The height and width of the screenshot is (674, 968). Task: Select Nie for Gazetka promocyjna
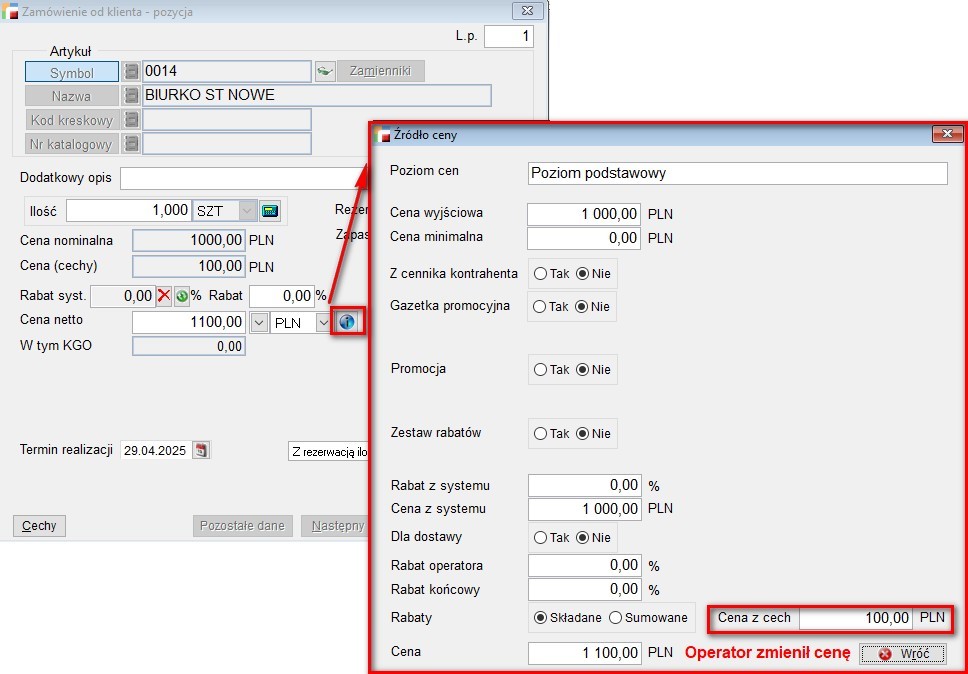click(x=582, y=307)
